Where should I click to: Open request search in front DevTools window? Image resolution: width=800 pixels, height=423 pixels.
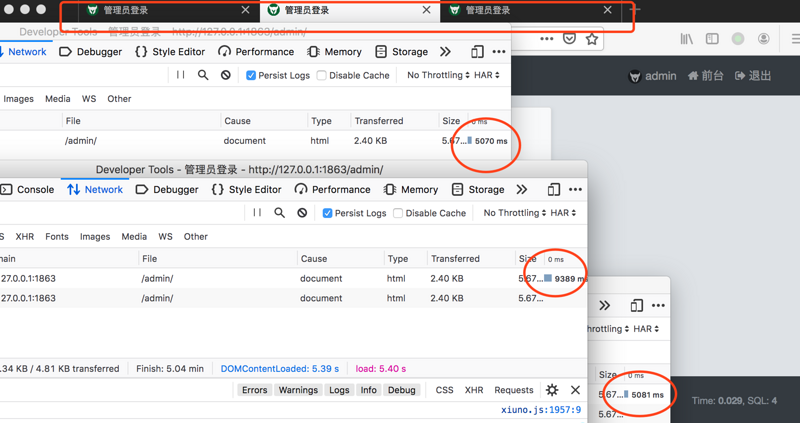pos(280,213)
